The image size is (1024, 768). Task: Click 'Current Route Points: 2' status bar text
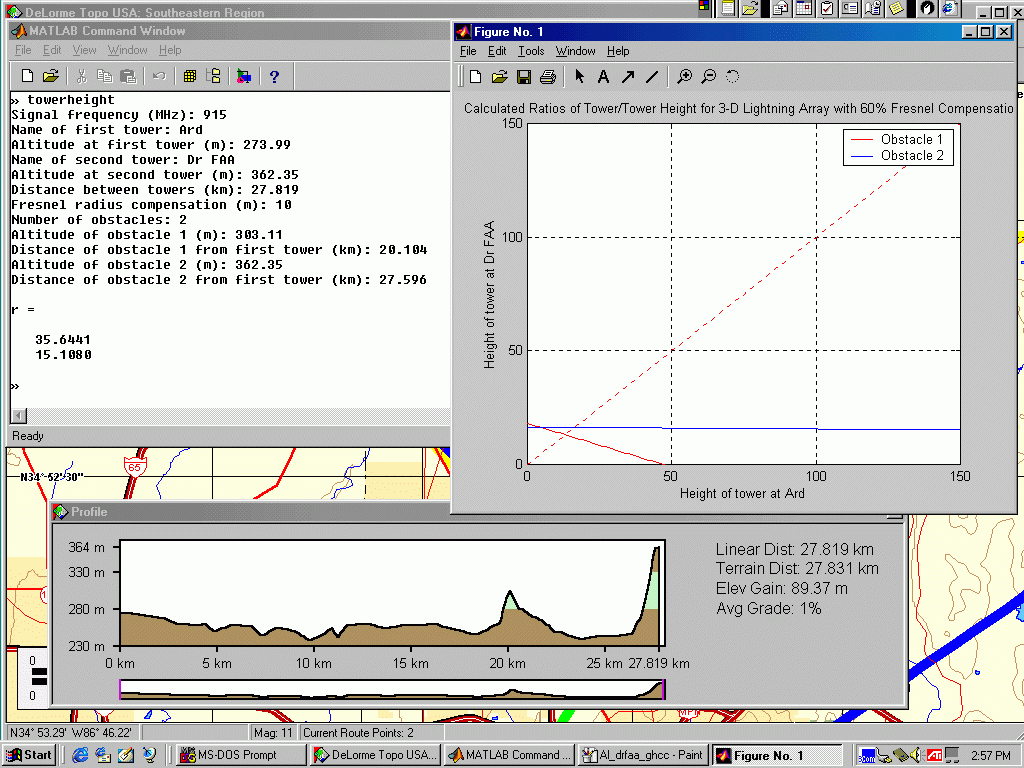tap(359, 733)
